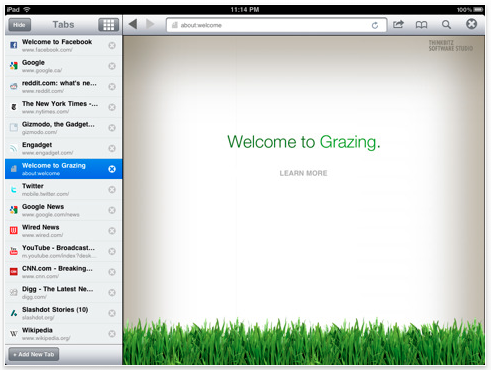Tap the Wi-Fi icon in status bar
The height and width of the screenshot is (370, 491).
click(27, 10)
